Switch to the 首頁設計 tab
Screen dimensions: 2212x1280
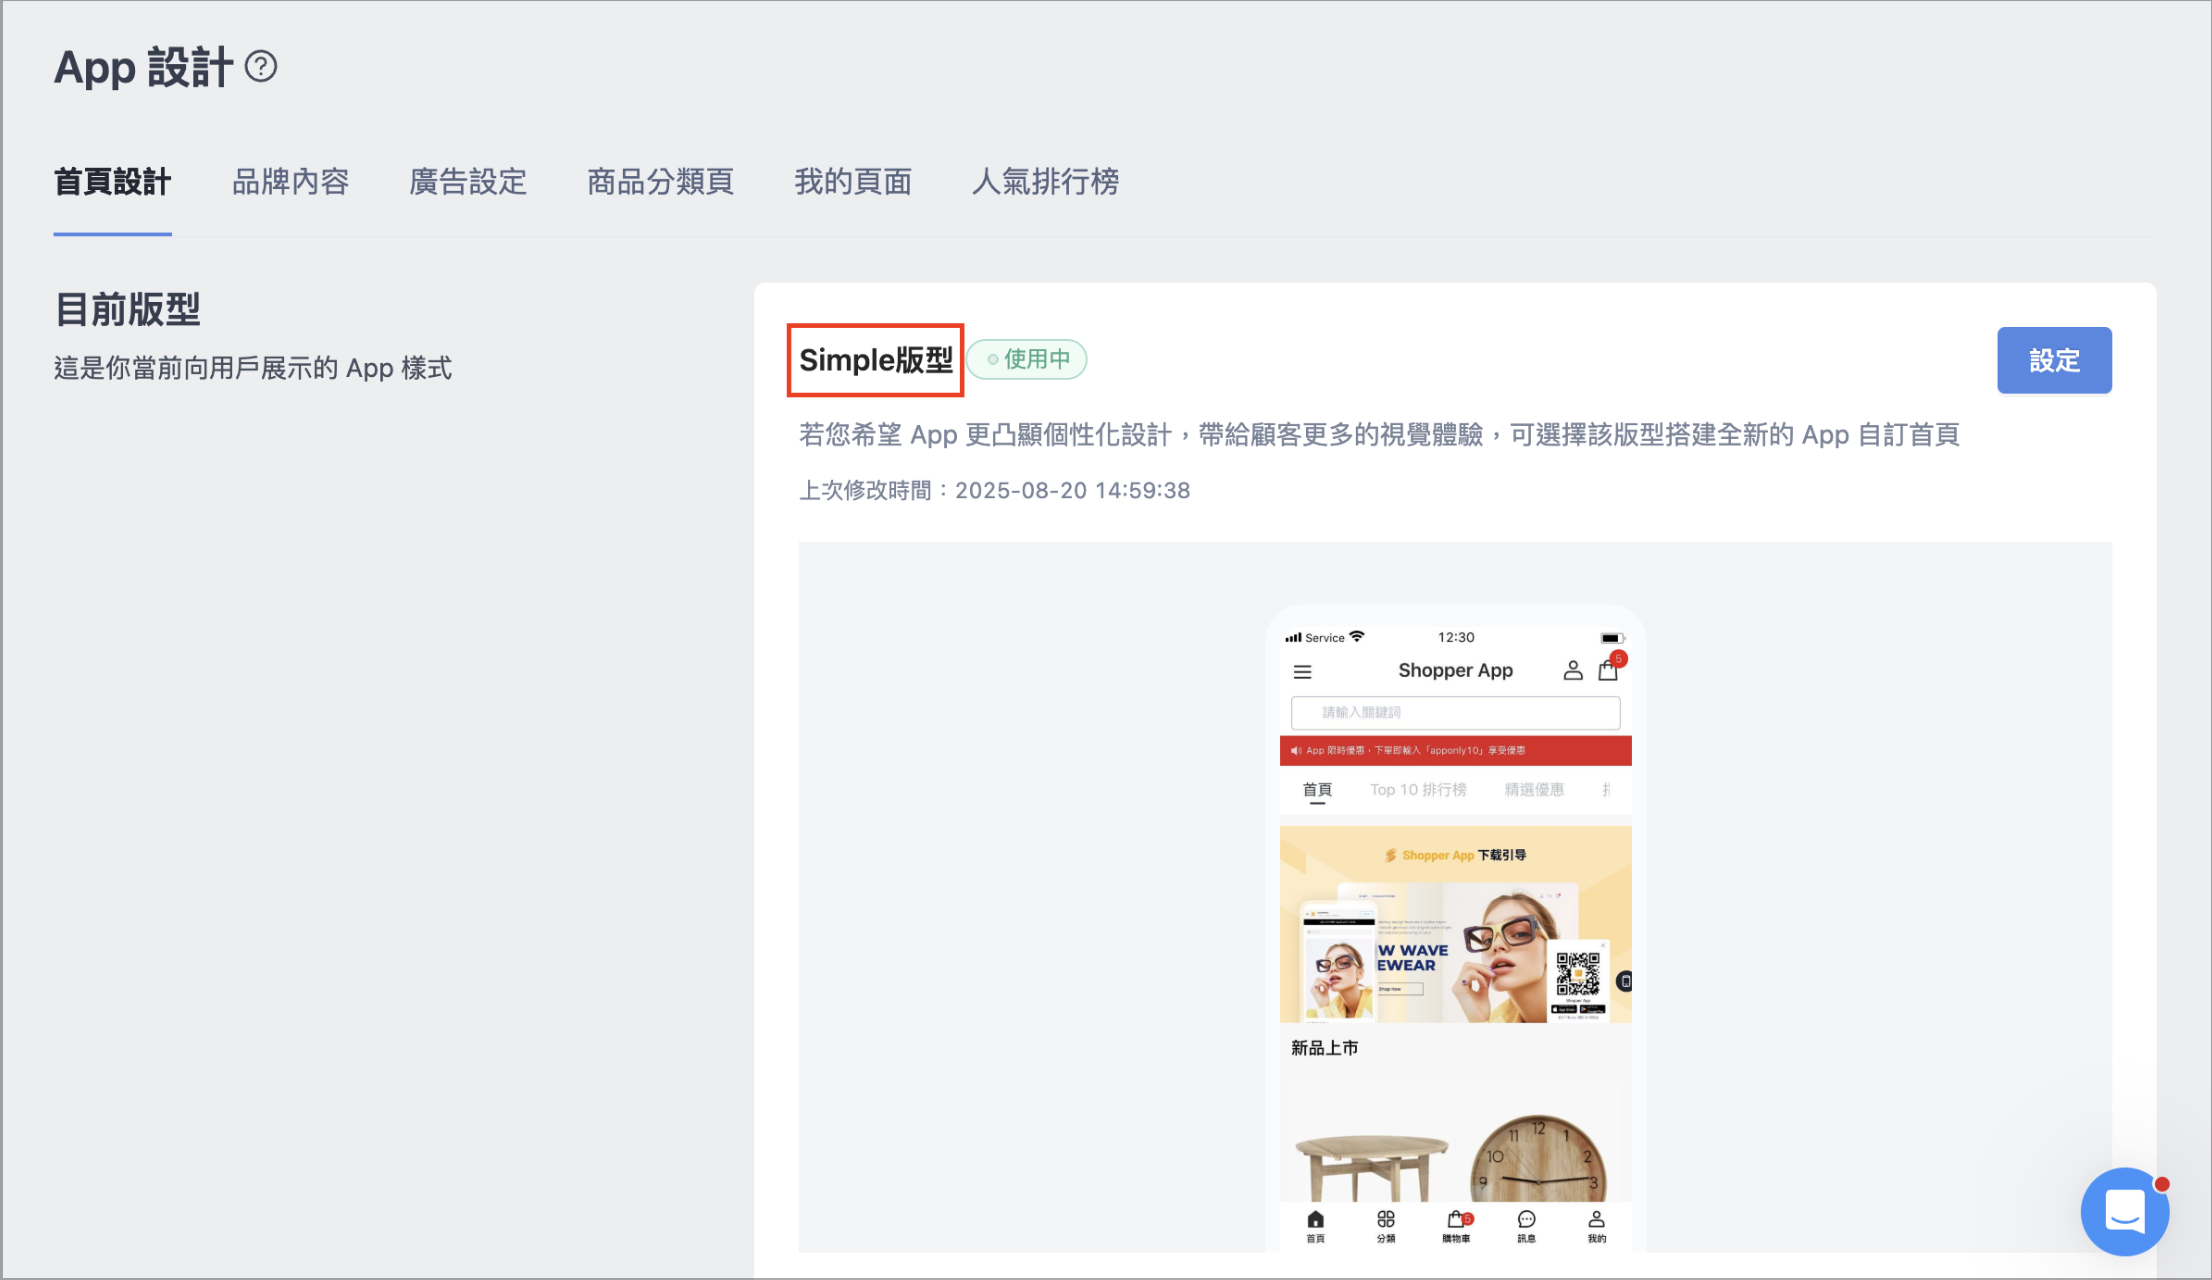(x=113, y=182)
